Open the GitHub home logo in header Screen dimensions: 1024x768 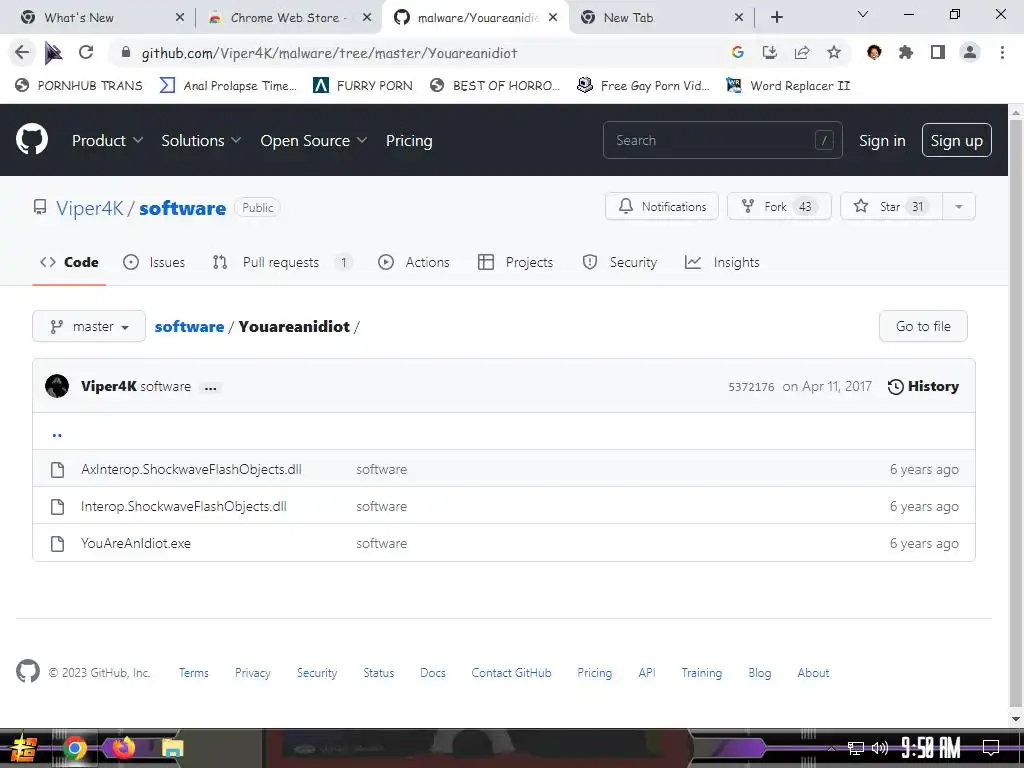[x=31, y=139]
